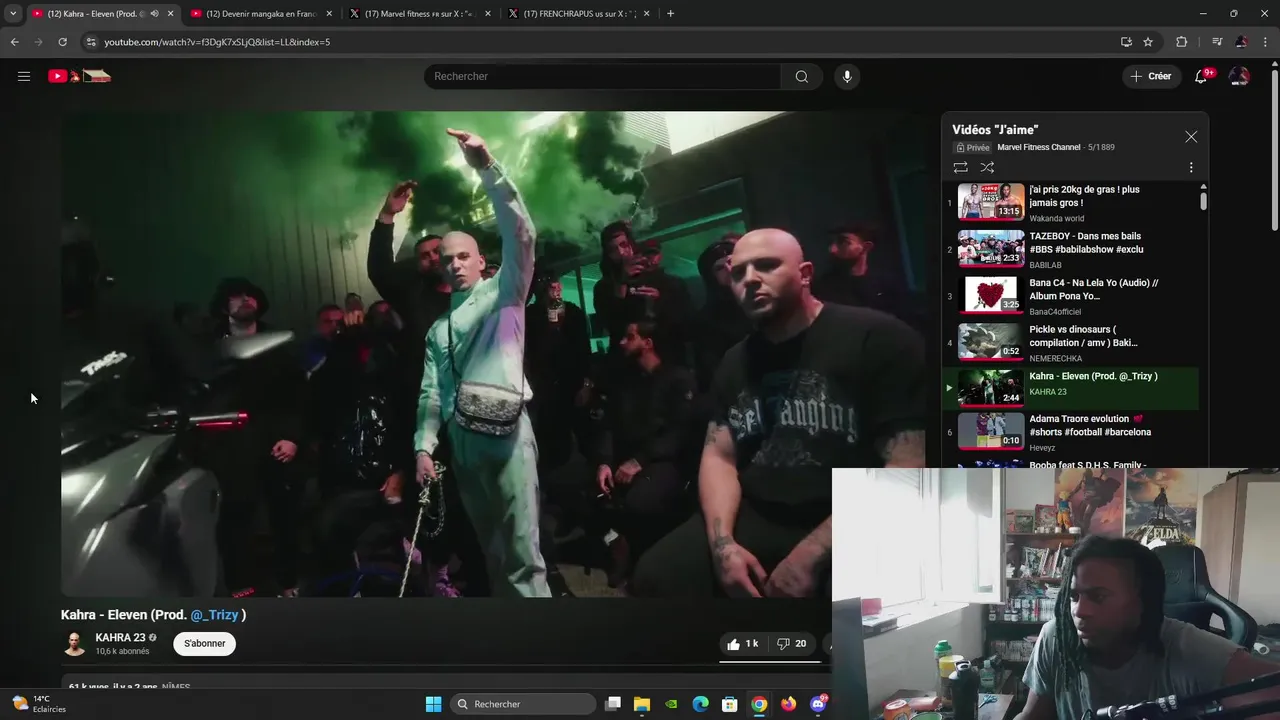Select Pickle vs dinosaurs playlist entry
1280x720 pixels.
(x=1070, y=342)
